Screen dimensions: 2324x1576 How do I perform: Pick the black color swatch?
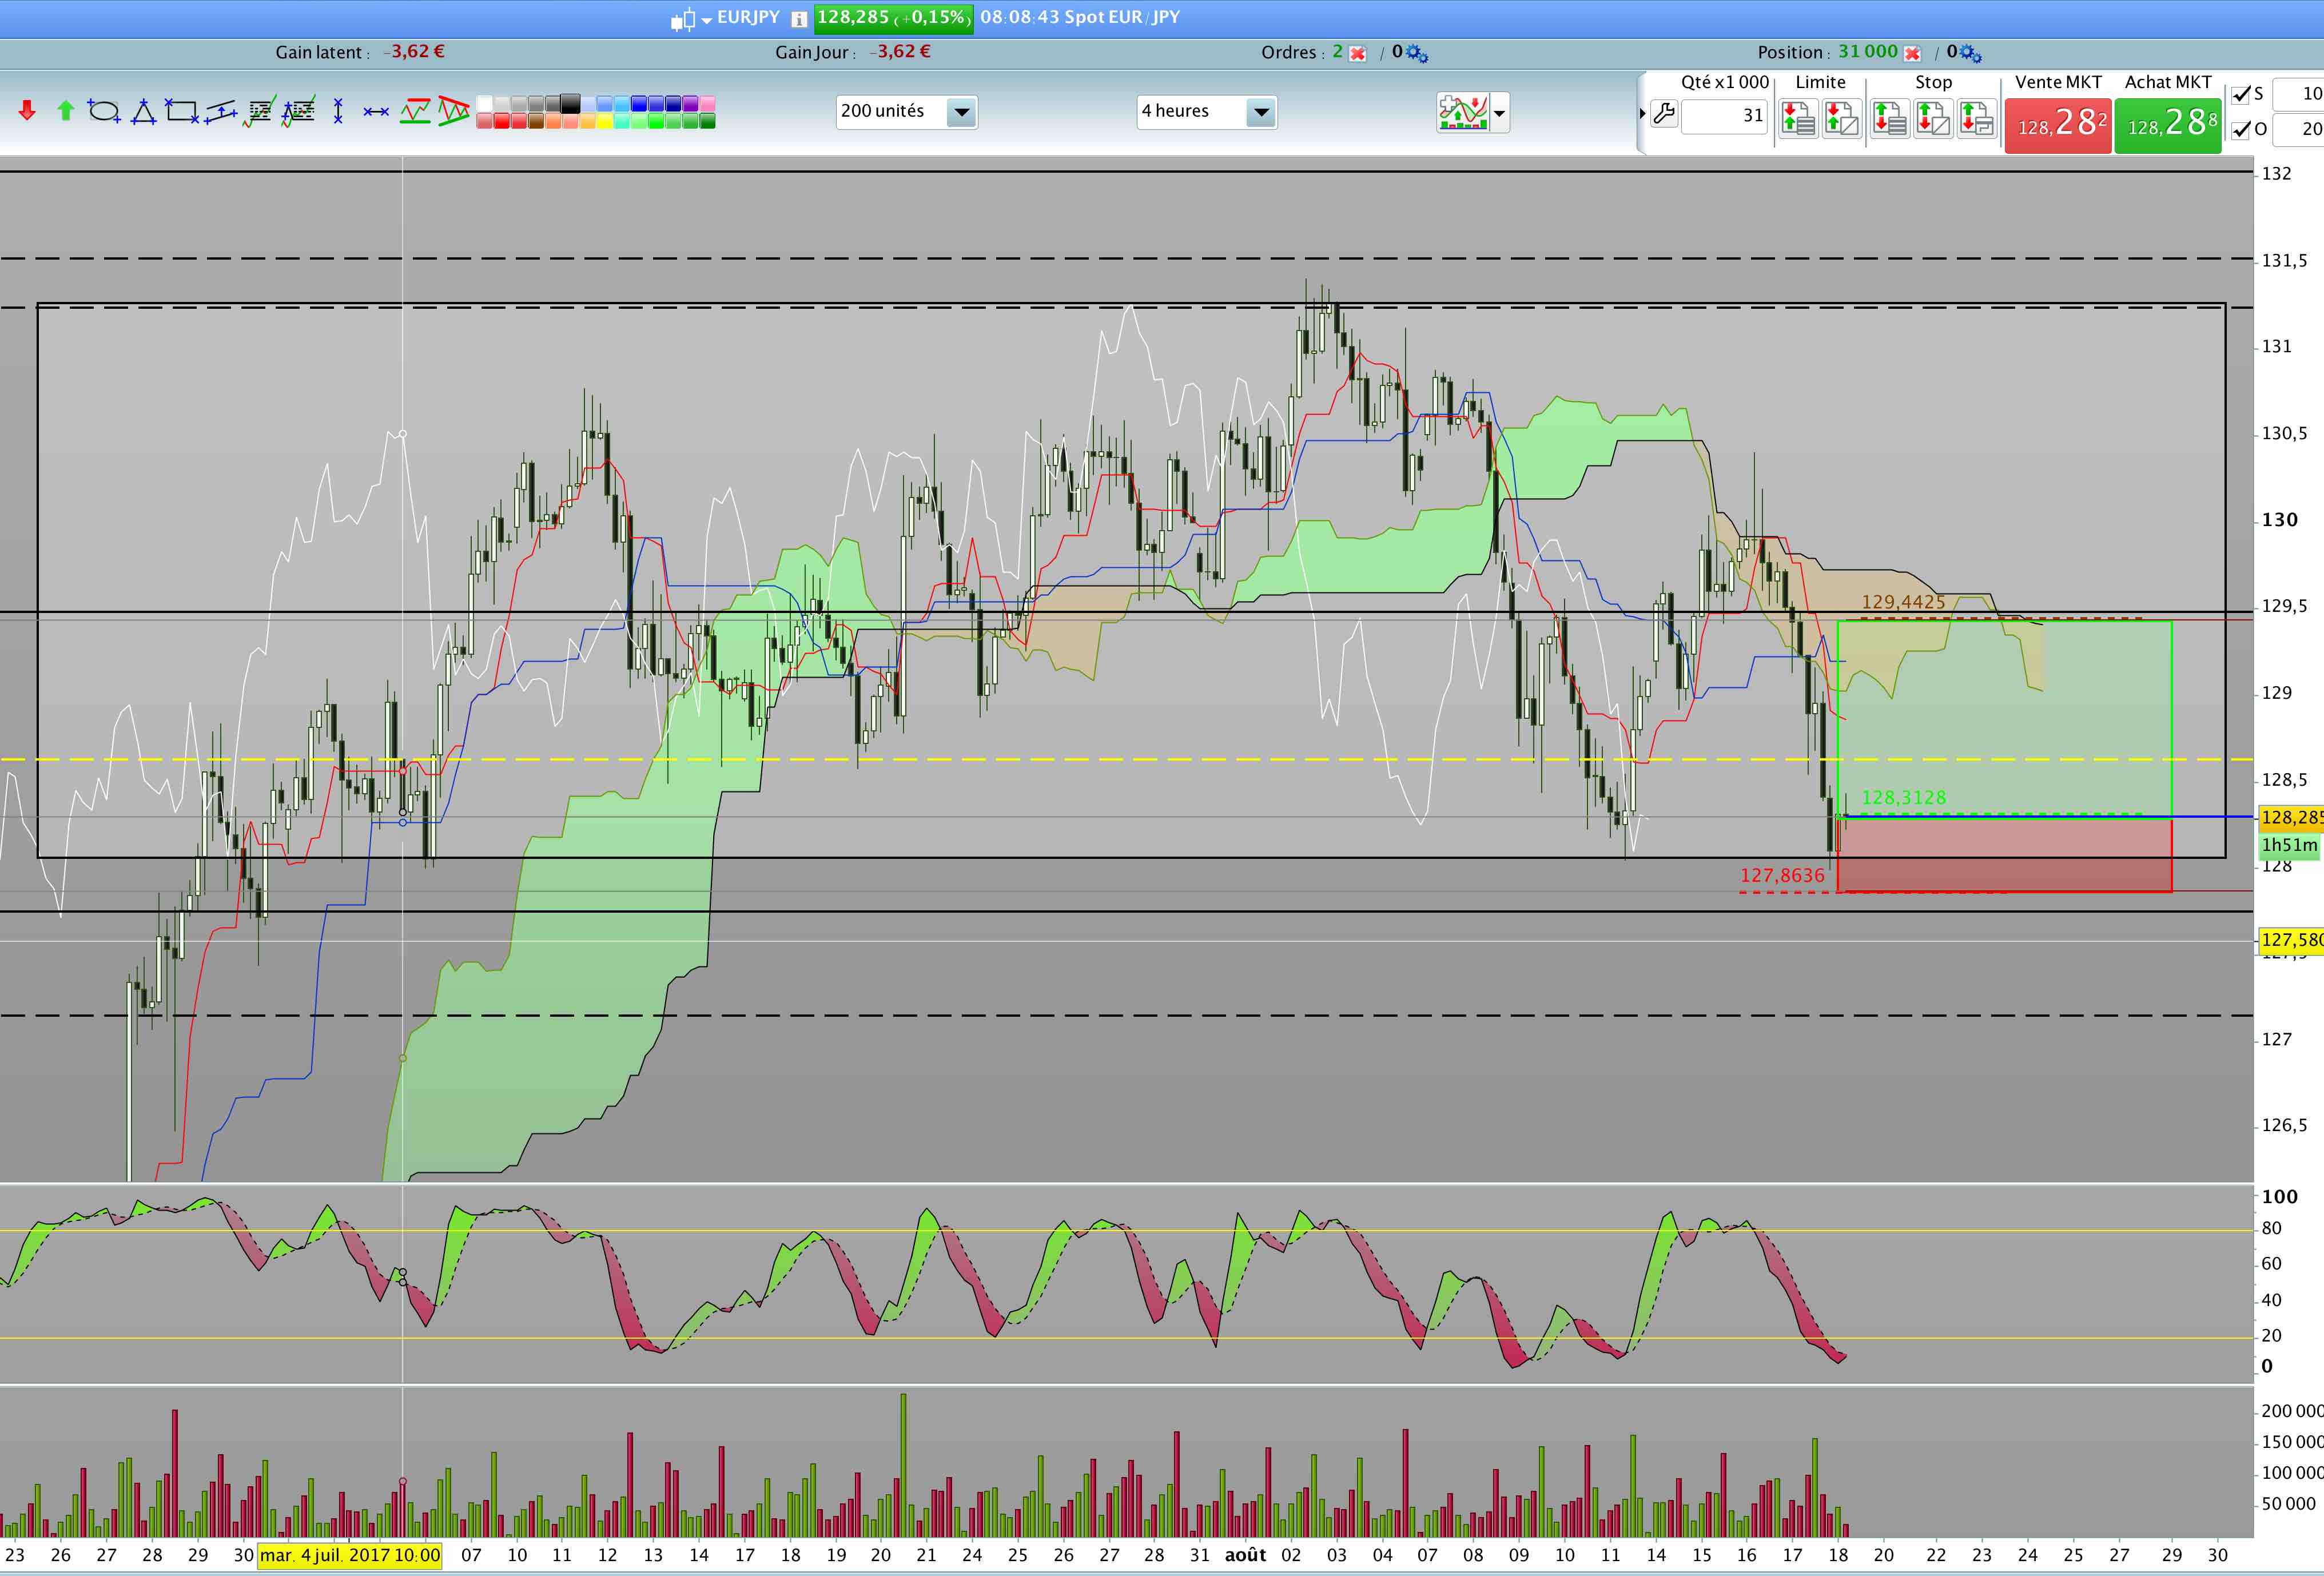570,104
